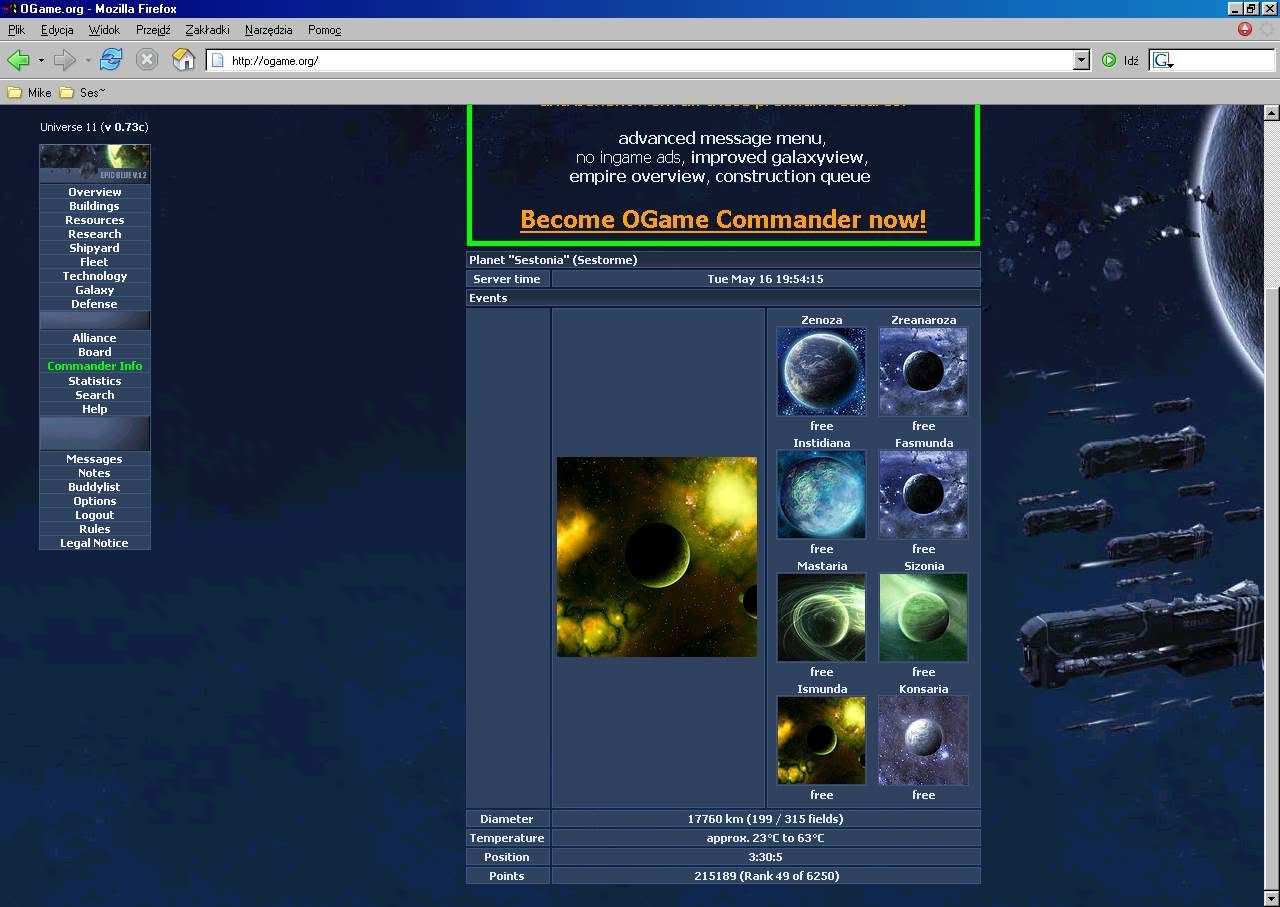Open the forward history dropdown arrow
The height and width of the screenshot is (907, 1280).
pyautogui.click(x=88, y=60)
